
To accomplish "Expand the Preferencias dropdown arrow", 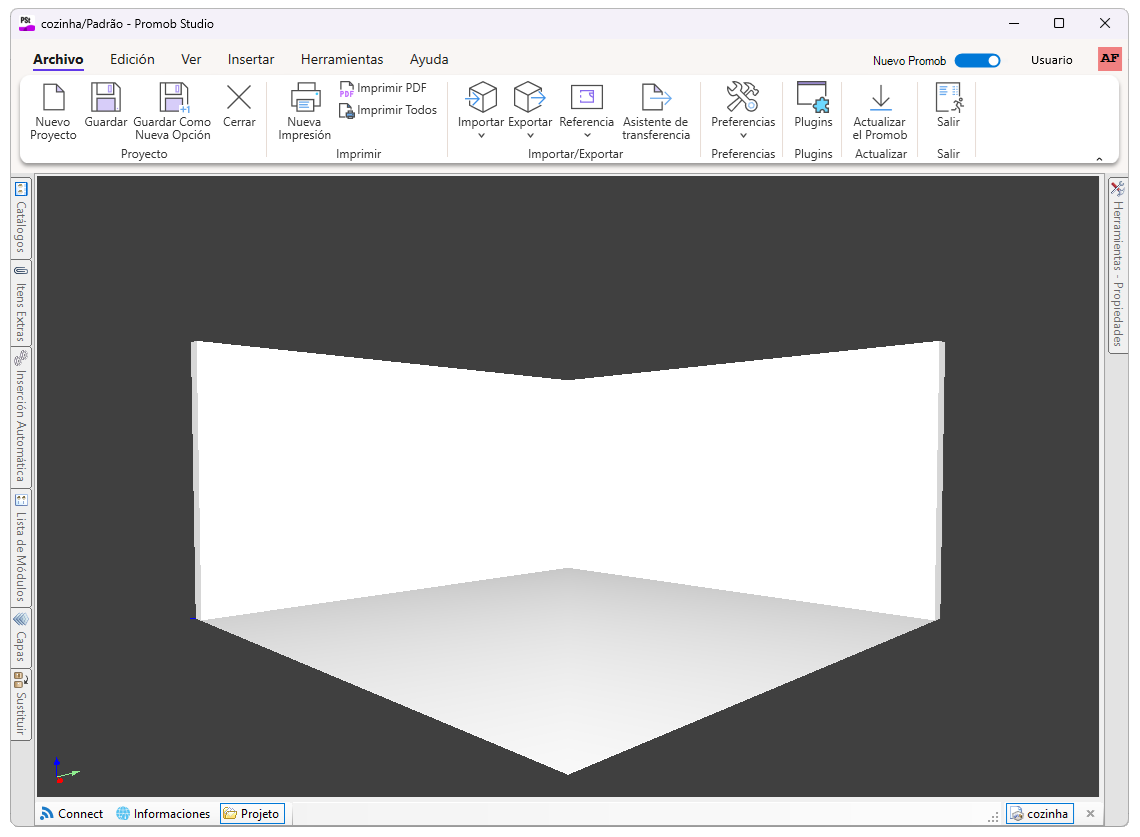I will pyautogui.click(x=743, y=136).
